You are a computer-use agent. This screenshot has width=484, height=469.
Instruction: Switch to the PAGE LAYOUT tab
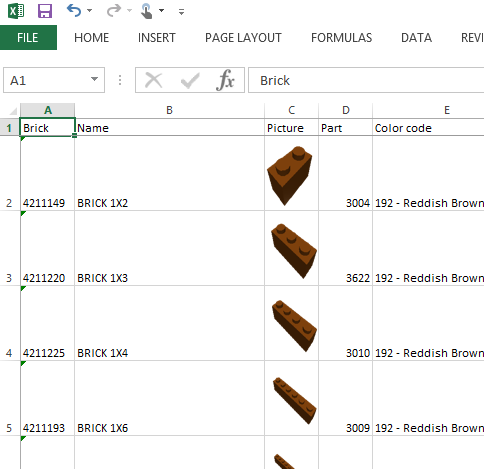point(243,38)
